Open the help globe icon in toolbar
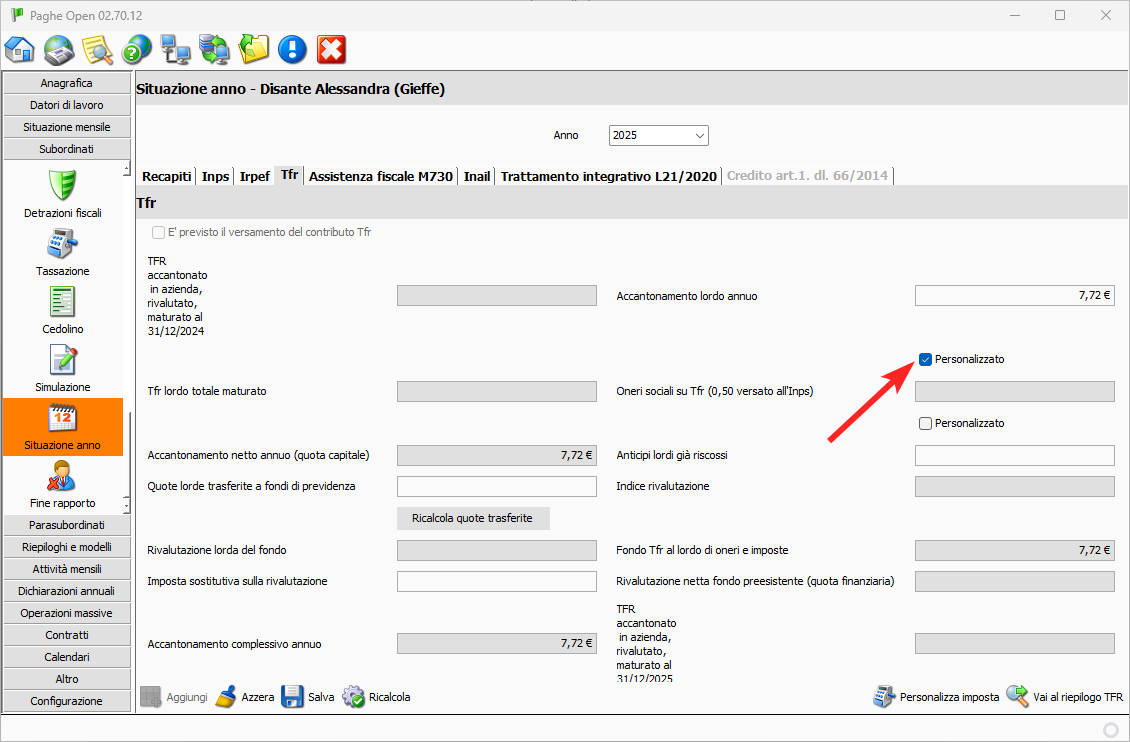The image size is (1130, 742). click(x=136, y=49)
